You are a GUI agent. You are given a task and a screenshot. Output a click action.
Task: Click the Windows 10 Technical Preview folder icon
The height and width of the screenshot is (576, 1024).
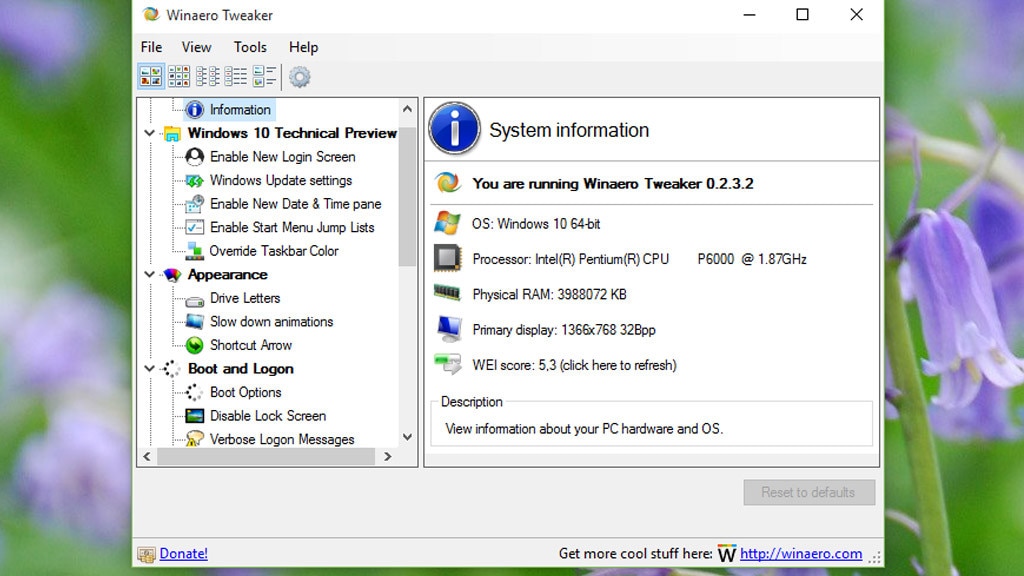[x=172, y=133]
